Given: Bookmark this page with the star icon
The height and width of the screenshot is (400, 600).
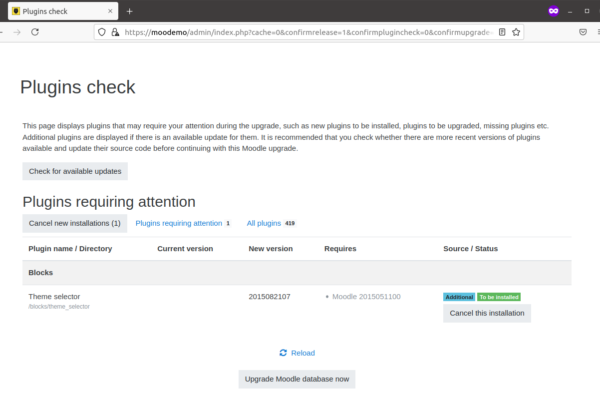Looking at the screenshot, I should pos(516,32).
